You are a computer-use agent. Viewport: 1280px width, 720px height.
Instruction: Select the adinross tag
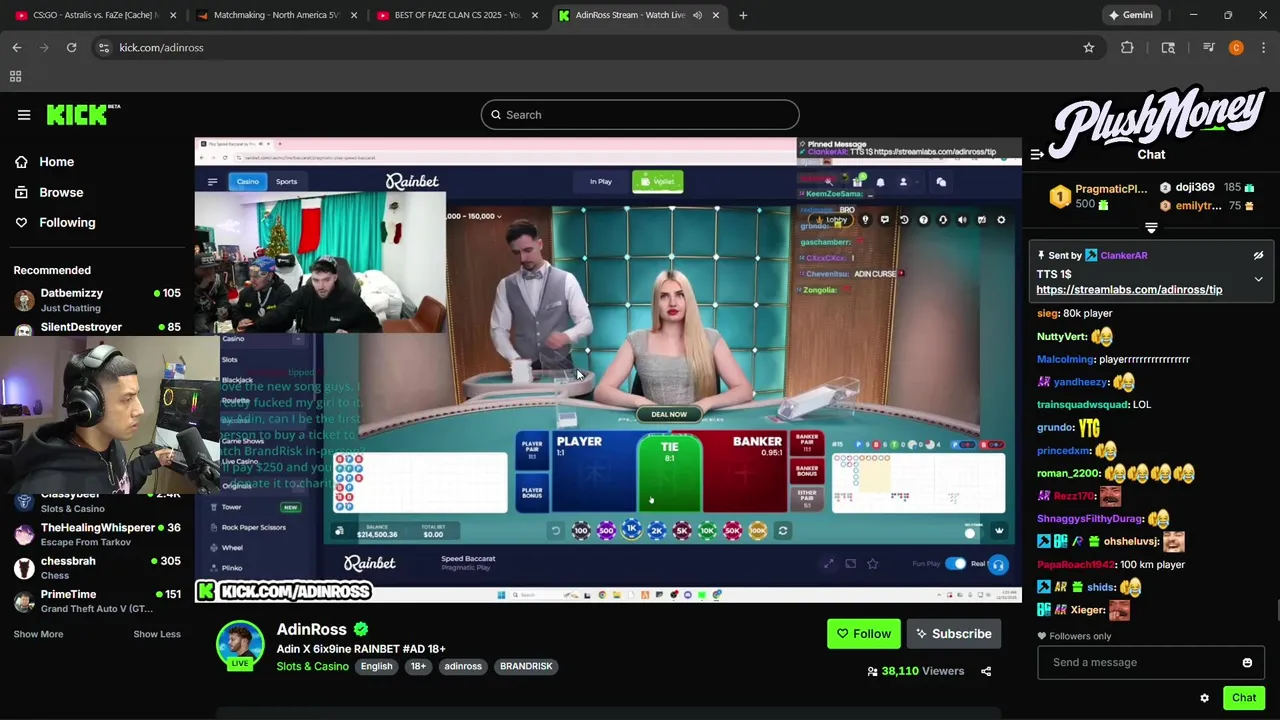point(463,666)
